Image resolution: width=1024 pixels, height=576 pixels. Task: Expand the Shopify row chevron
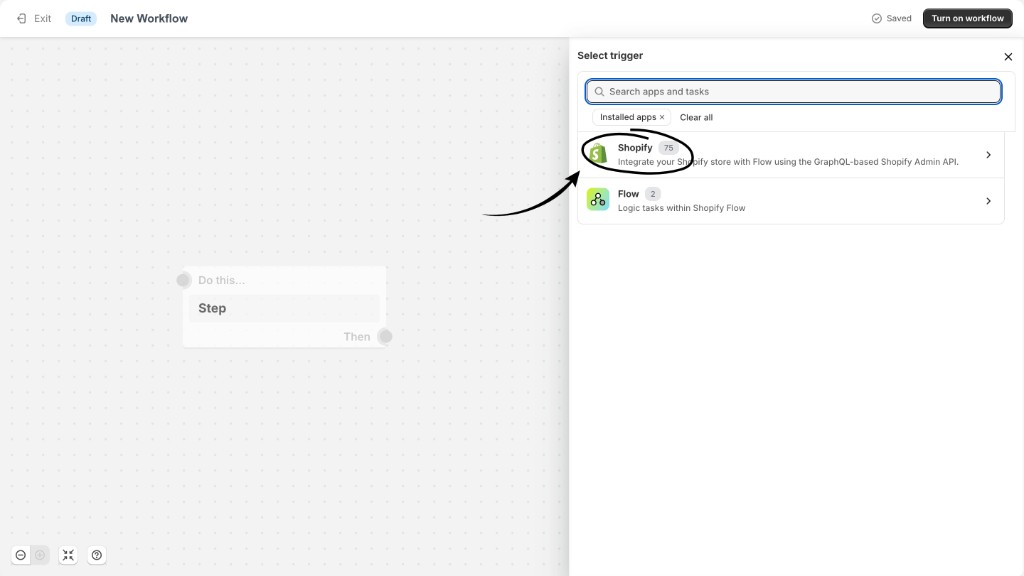click(x=988, y=155)
